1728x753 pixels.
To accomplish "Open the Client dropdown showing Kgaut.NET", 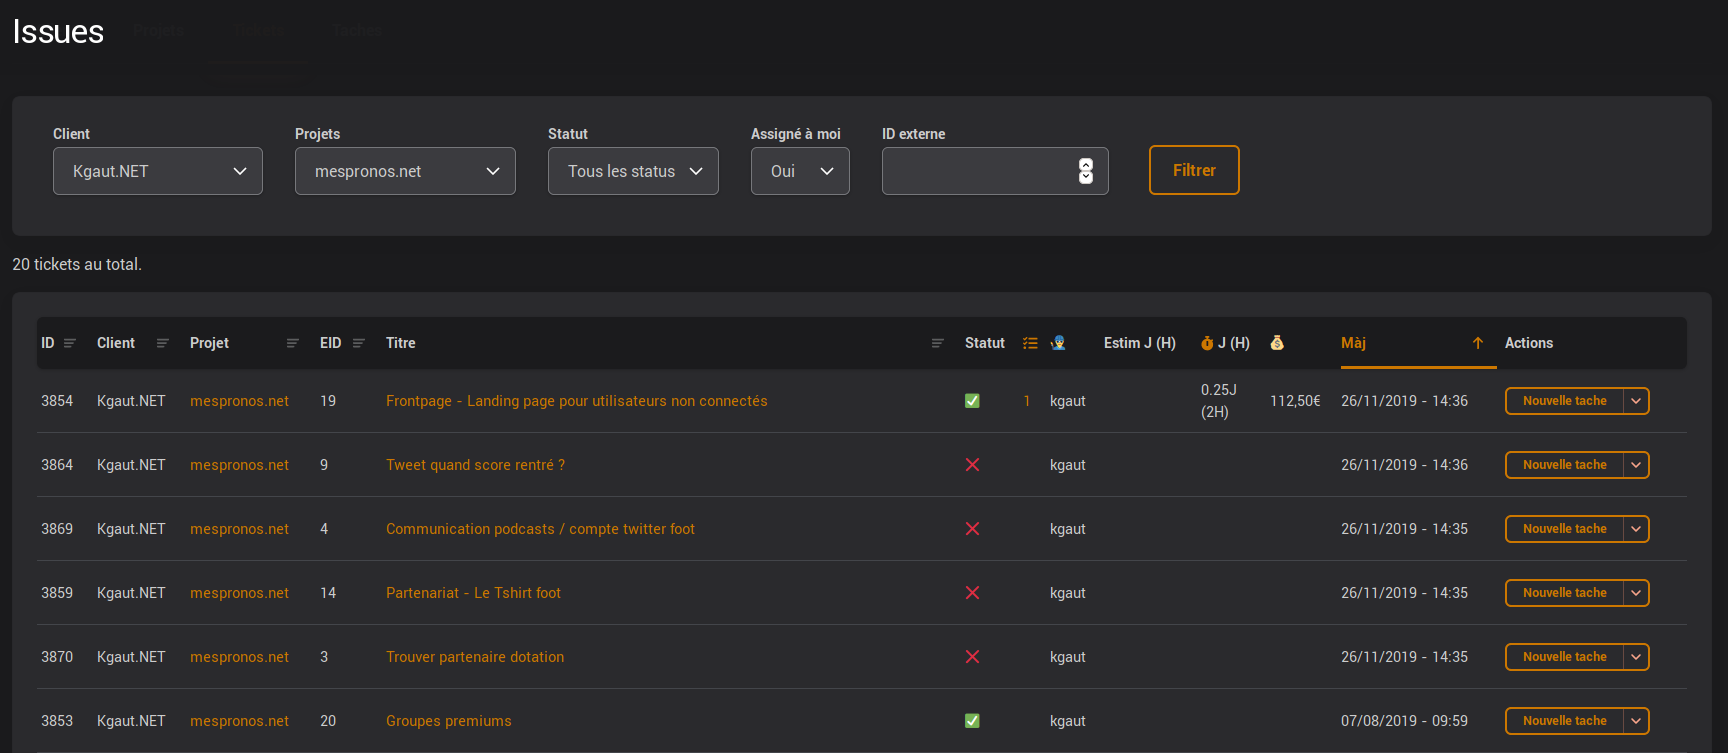I will [158, 171].
